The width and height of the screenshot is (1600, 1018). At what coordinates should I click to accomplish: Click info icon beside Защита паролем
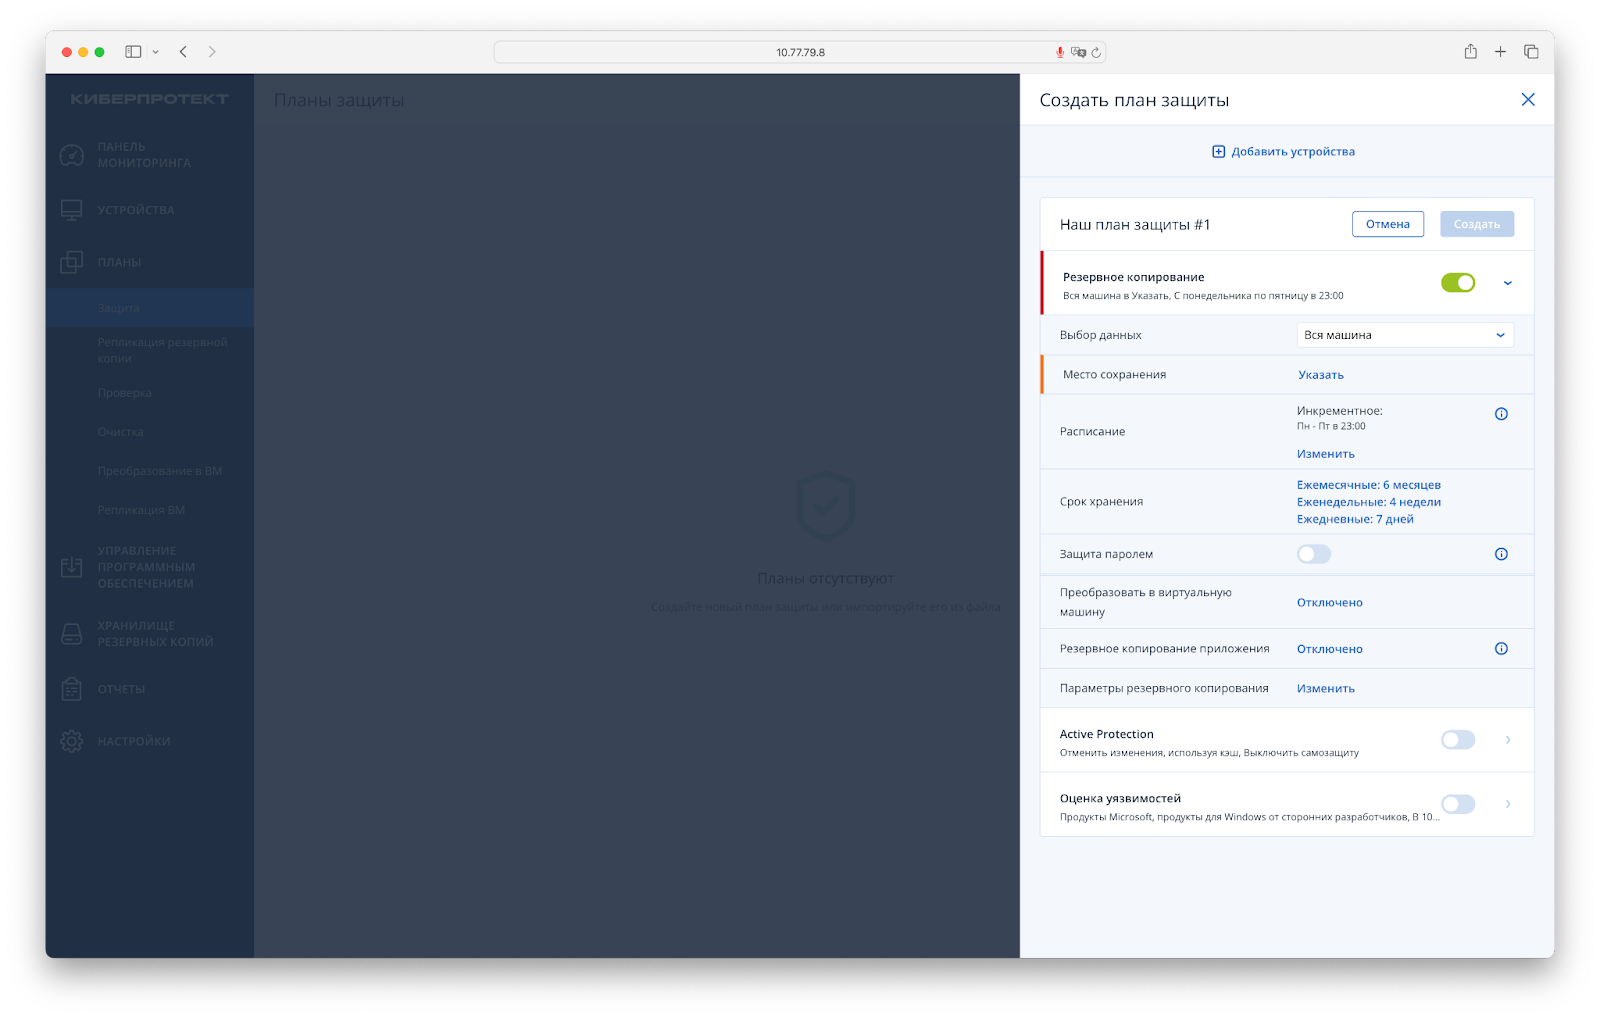[x=1501, y=554]
